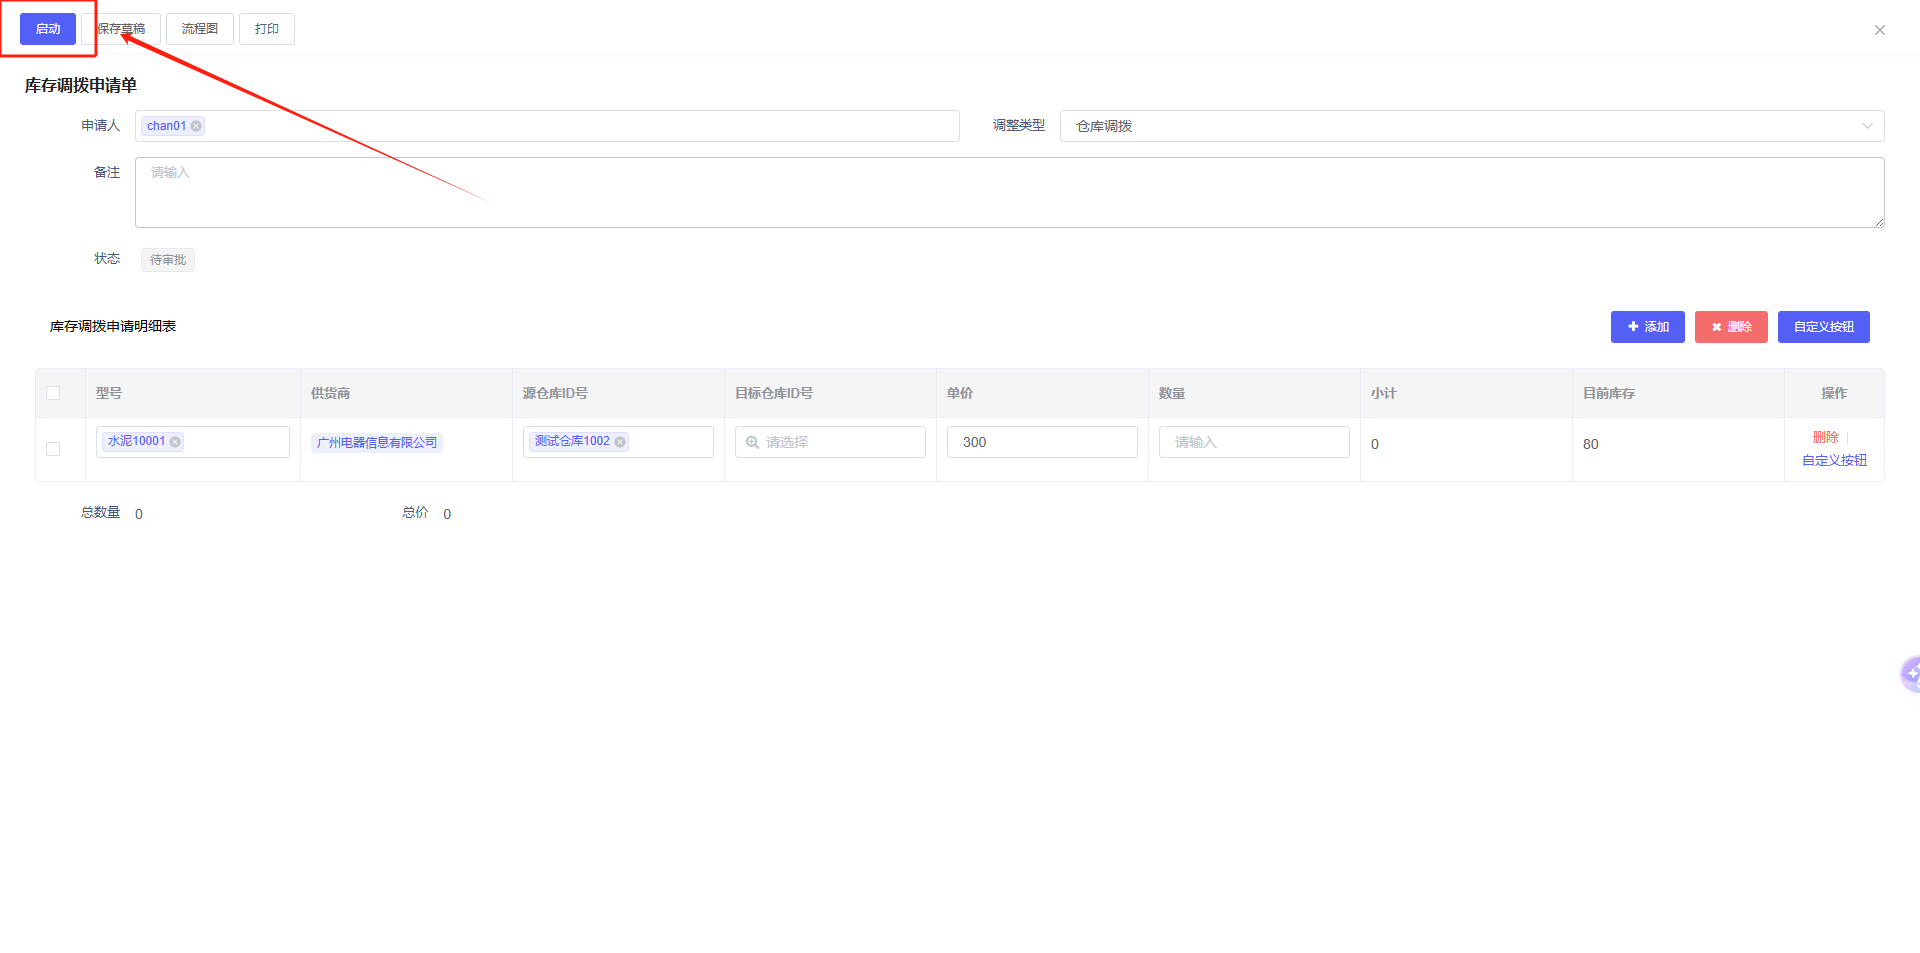Viewport: 1920px width, 953px height.
Task: Click the red 删除 button above the table
Action: [x=1731, y=327]
